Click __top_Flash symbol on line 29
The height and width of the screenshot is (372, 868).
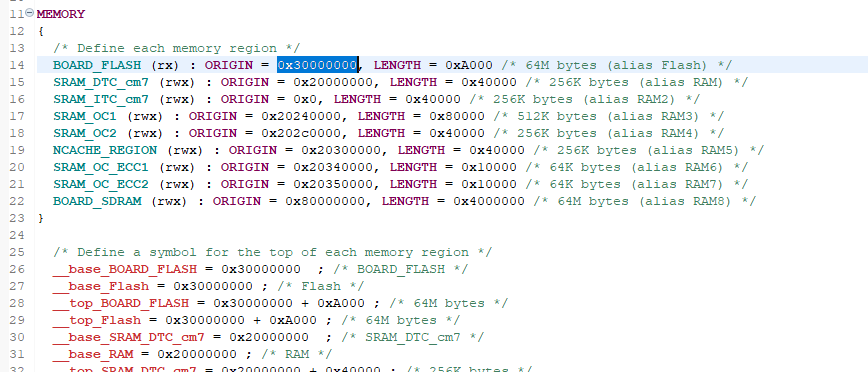(x=97, y=320)
